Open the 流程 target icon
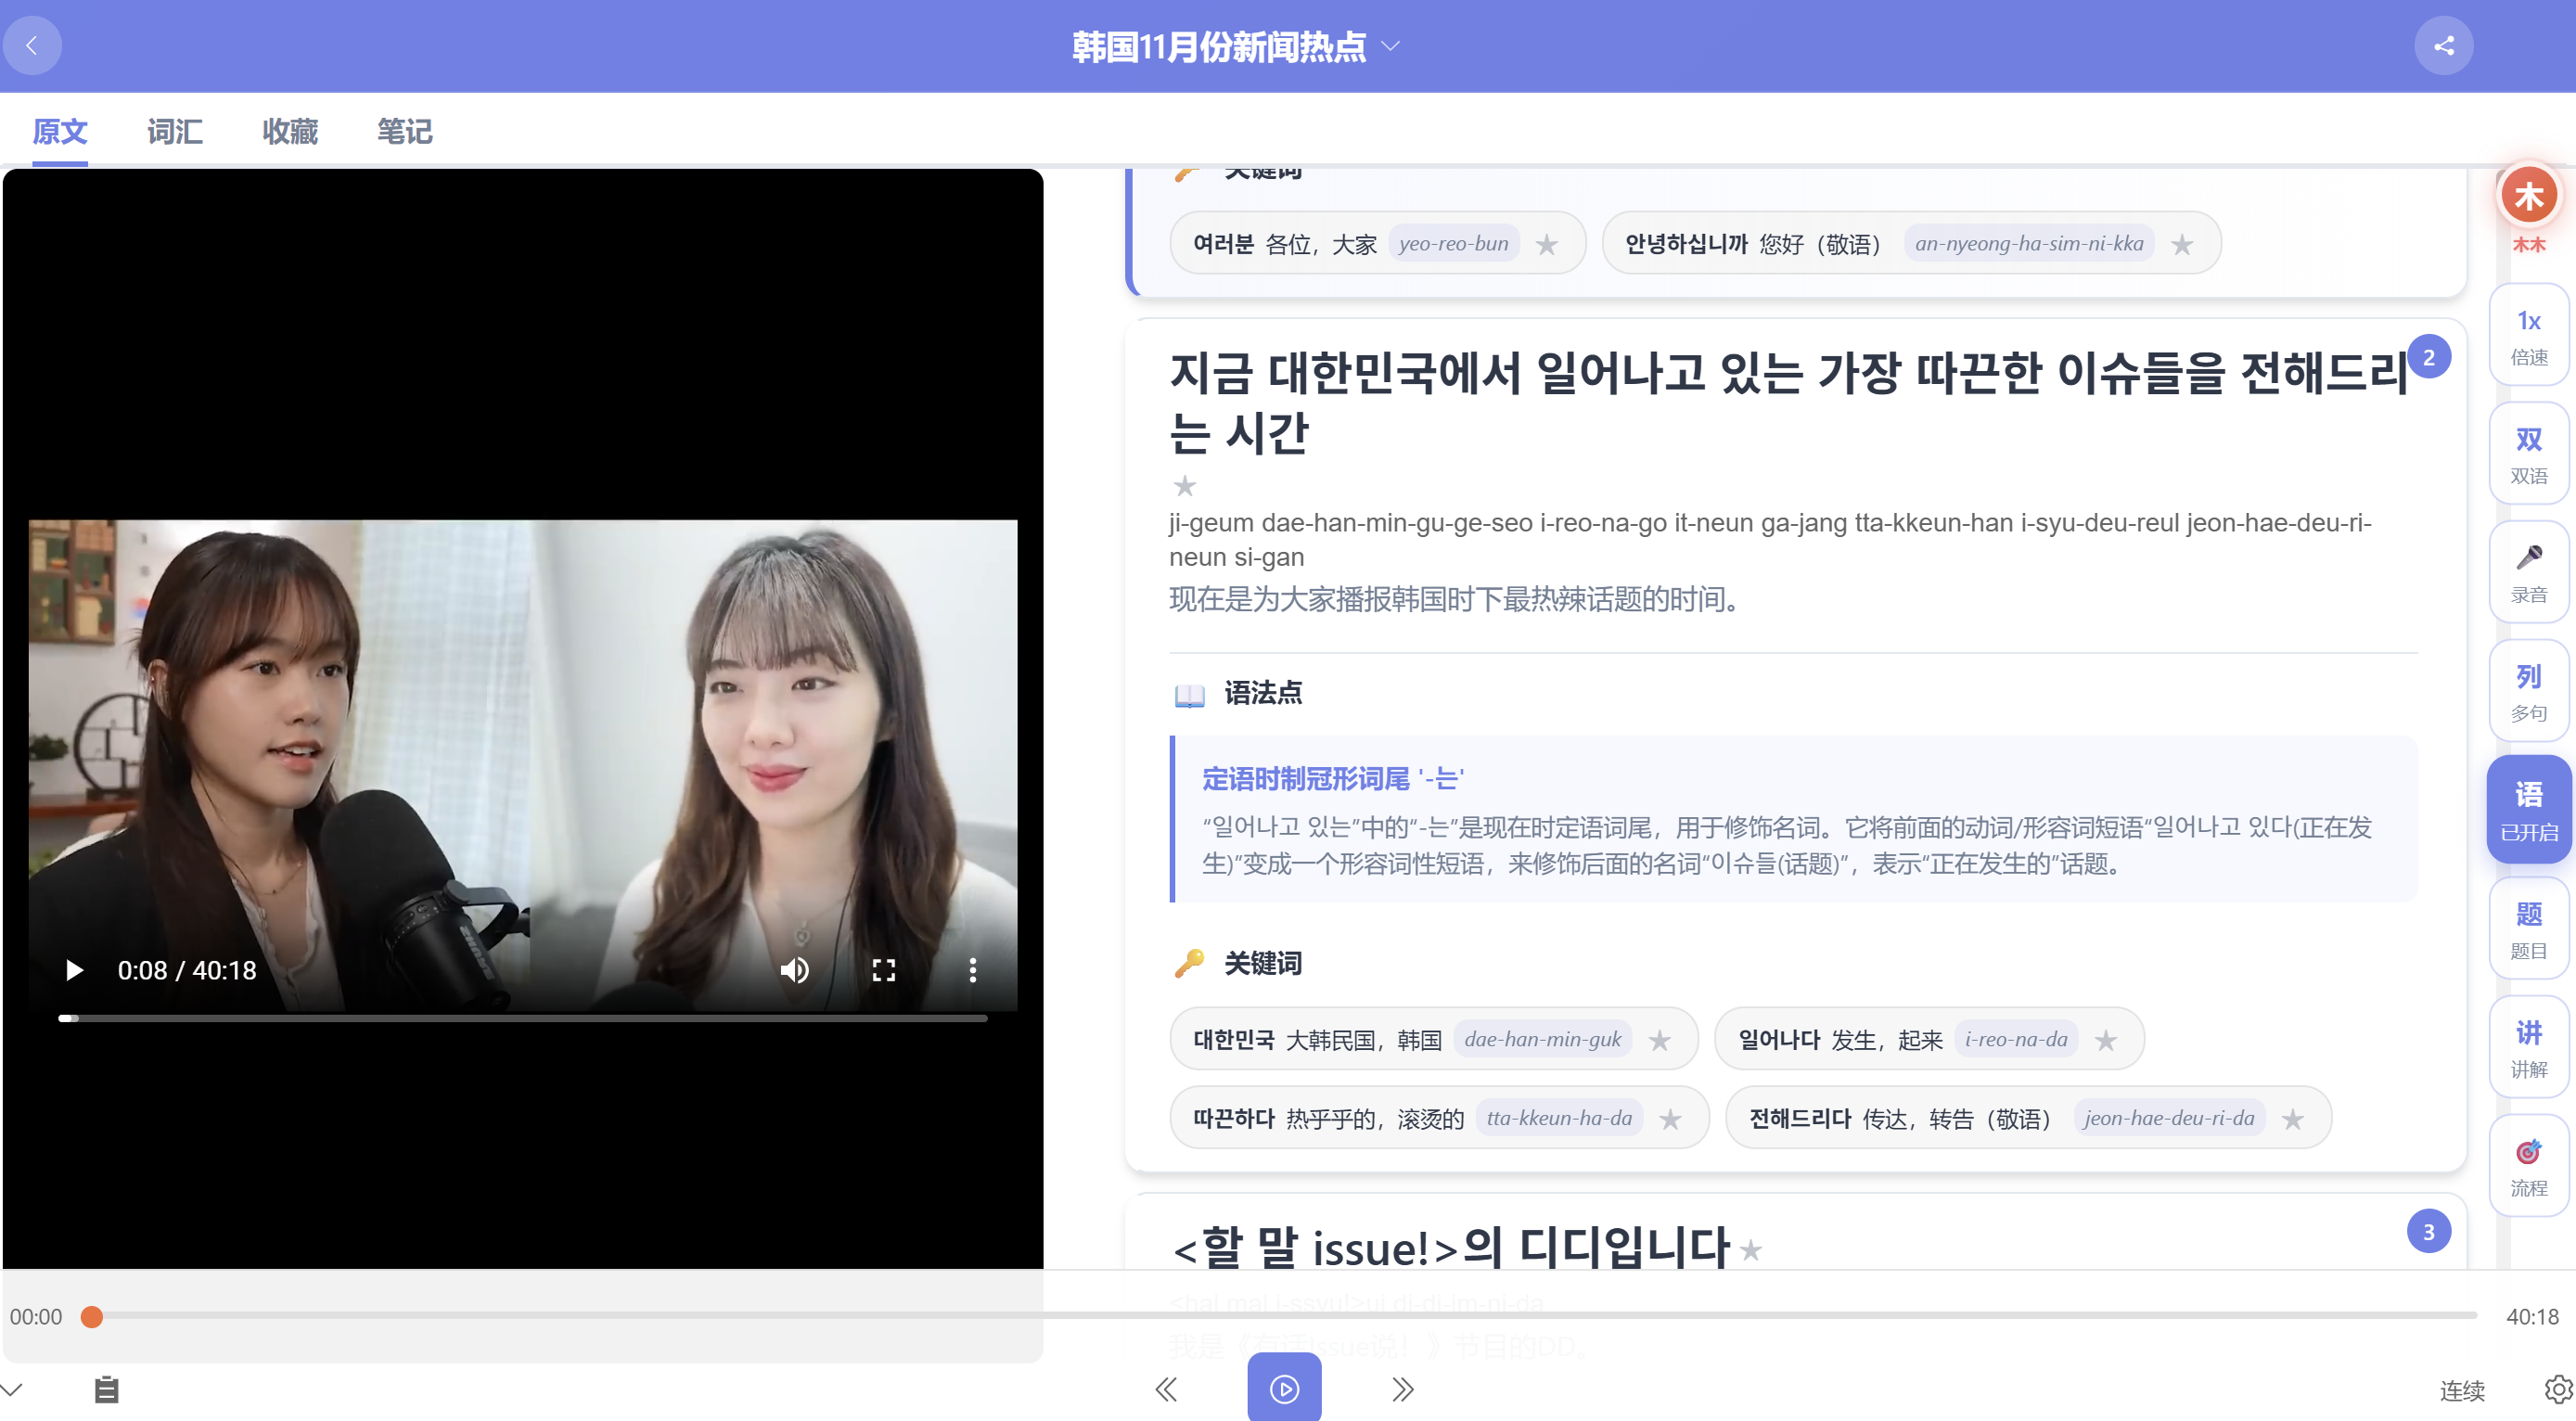Image resolution: width=2576 pixels, height=1421 pixels. 2528,1166
